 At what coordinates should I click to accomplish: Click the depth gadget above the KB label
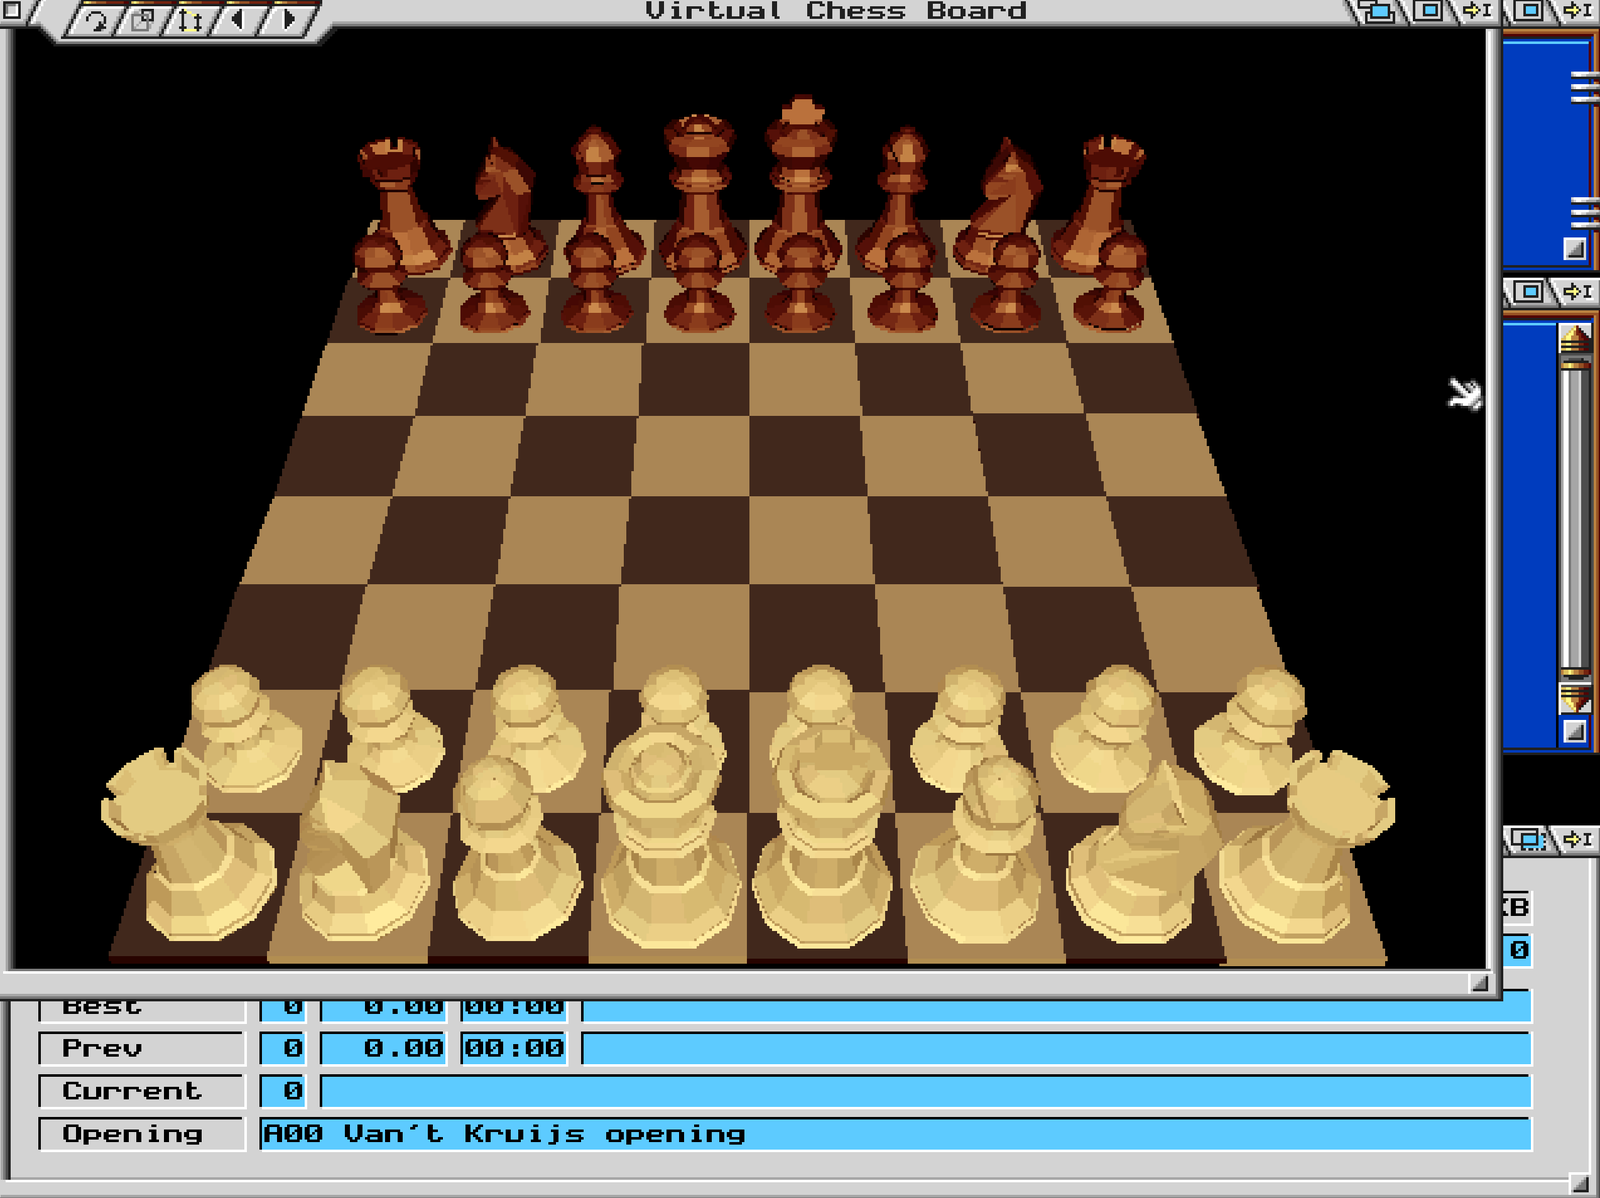(1528, 839)
